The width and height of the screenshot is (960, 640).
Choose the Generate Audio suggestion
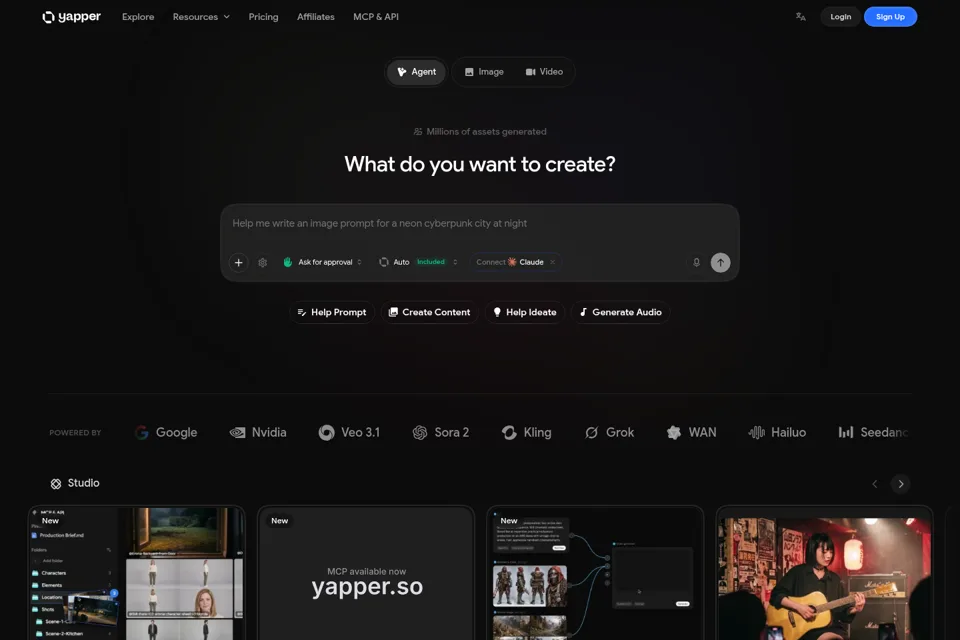[621, 312]
